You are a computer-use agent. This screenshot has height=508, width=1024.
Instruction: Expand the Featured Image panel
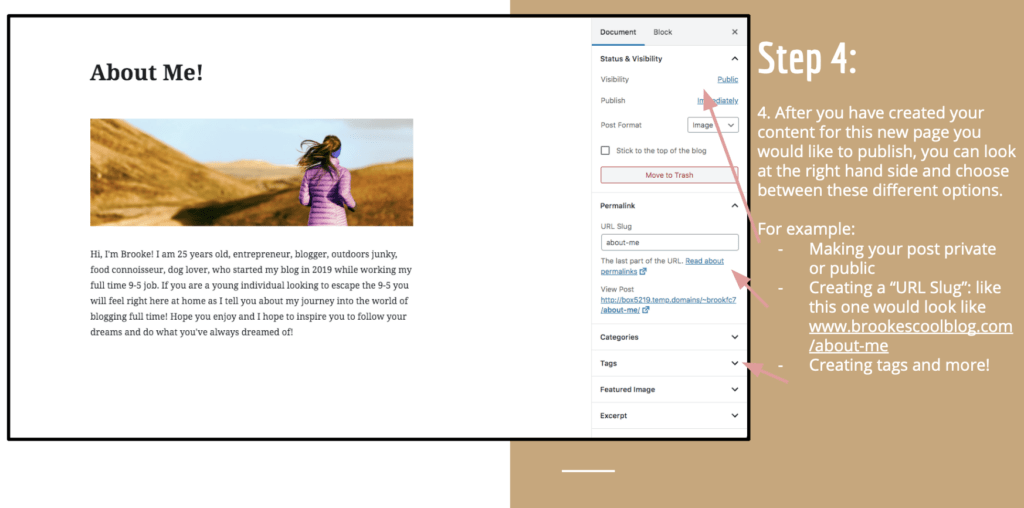pyautogui.click(x=734, y=389)
